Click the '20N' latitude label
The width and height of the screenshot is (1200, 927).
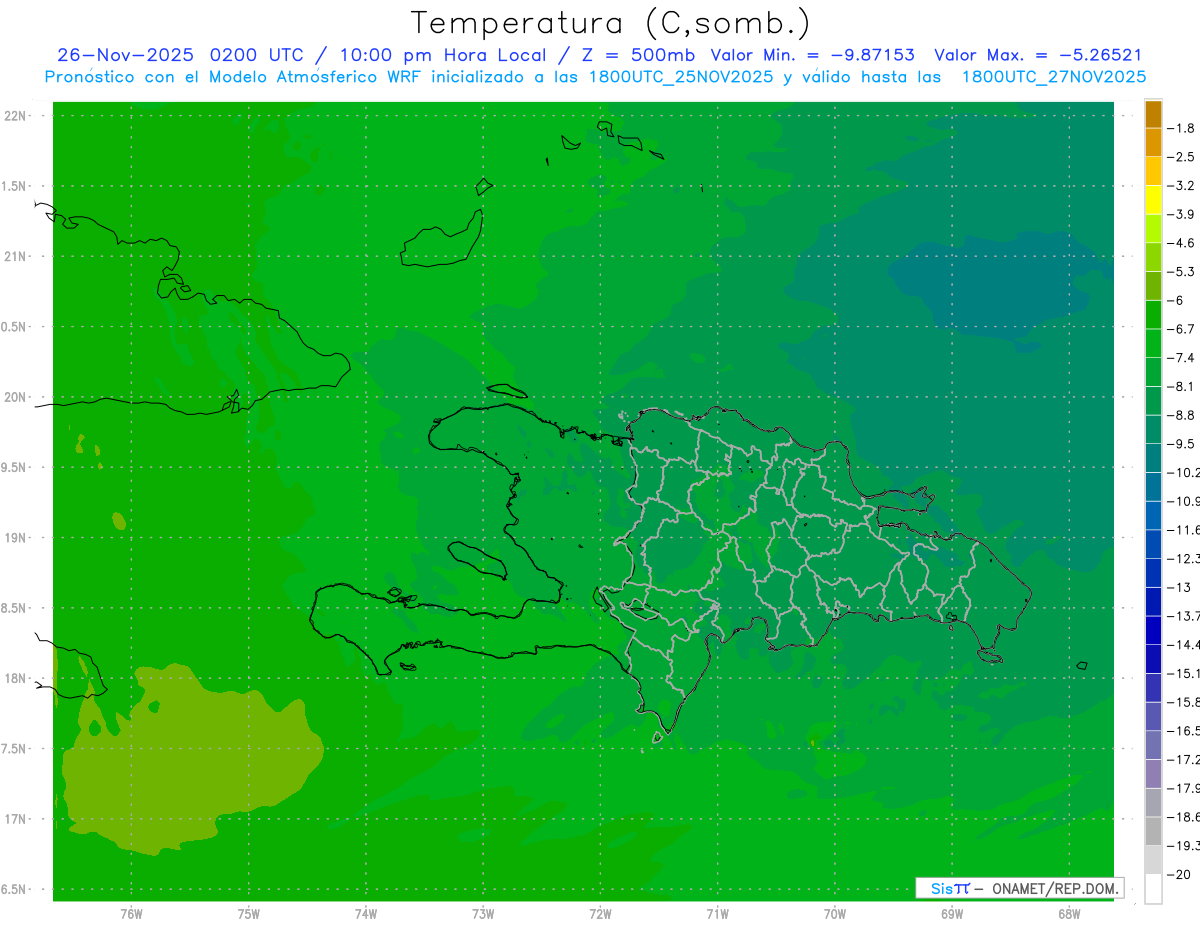tap(15, 397)
